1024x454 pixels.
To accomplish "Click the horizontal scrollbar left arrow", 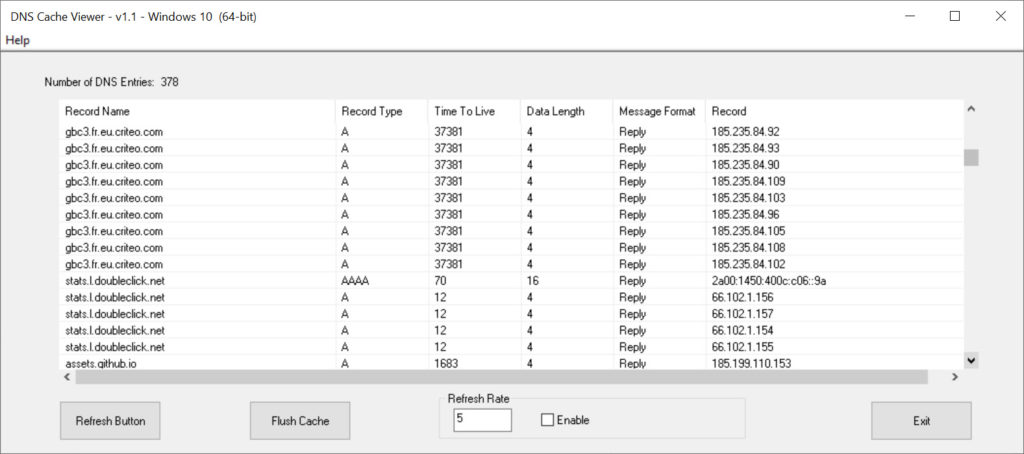I will point(67,377).
